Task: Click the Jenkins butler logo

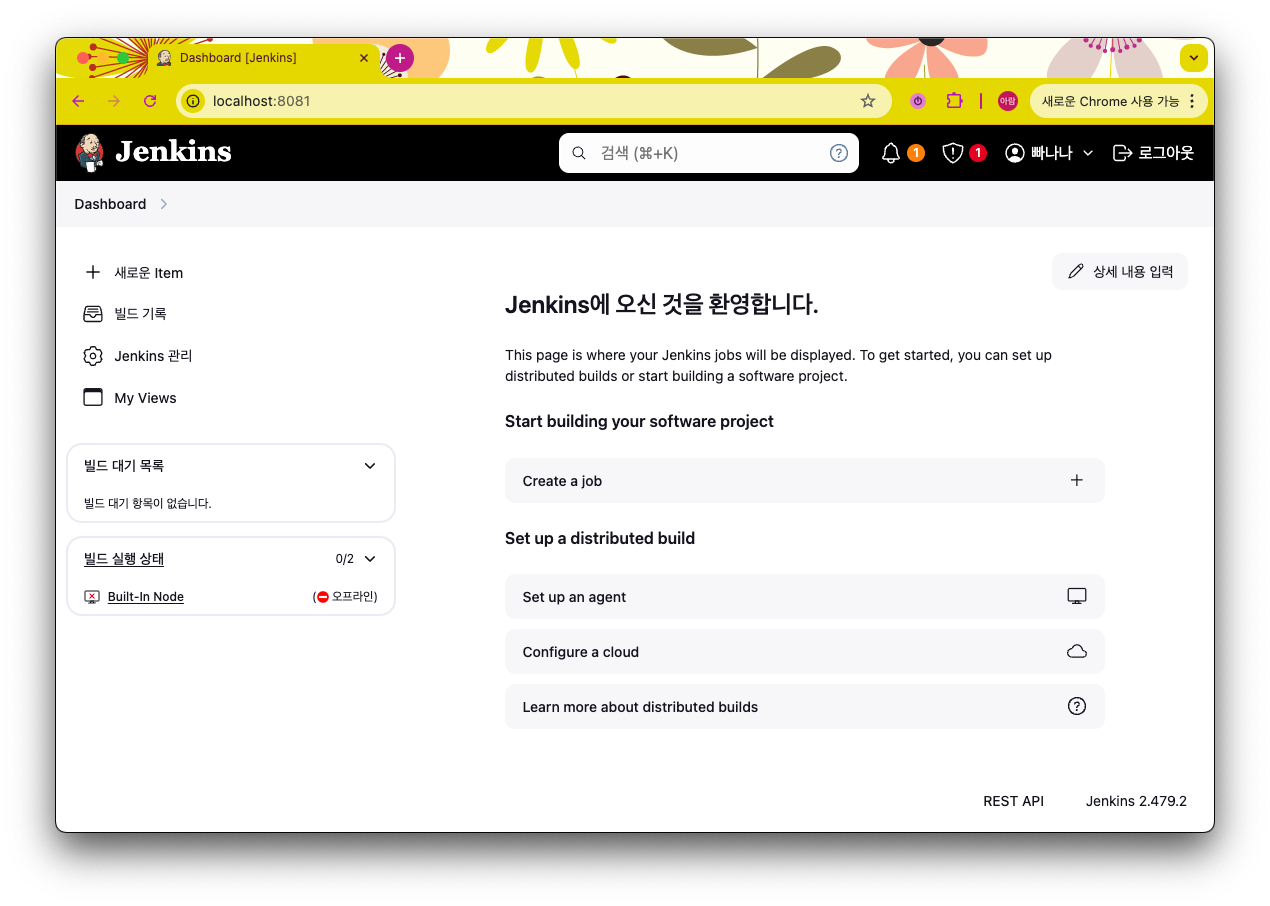Action: click(x=89, y=152)
